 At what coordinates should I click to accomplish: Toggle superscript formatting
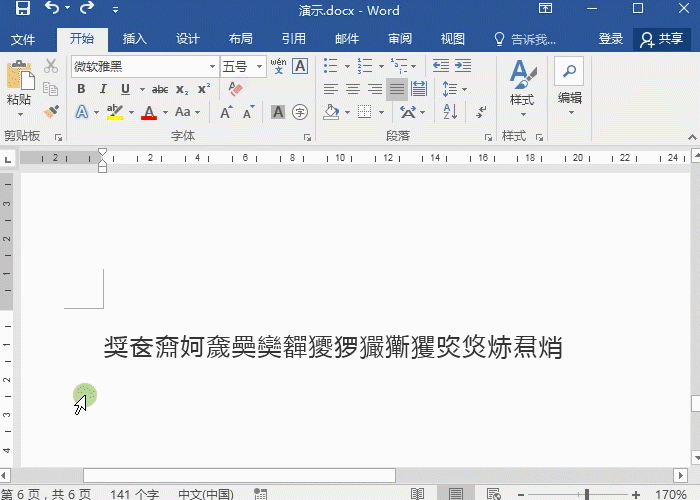pos(204,89)
